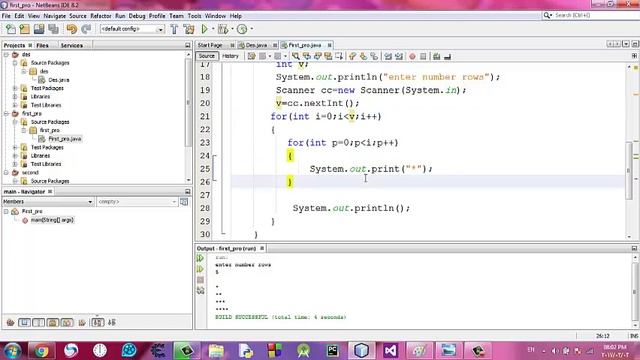Toggle Sort by Name in Navigator
Screen dimensions: 640x360
point(98,322)
